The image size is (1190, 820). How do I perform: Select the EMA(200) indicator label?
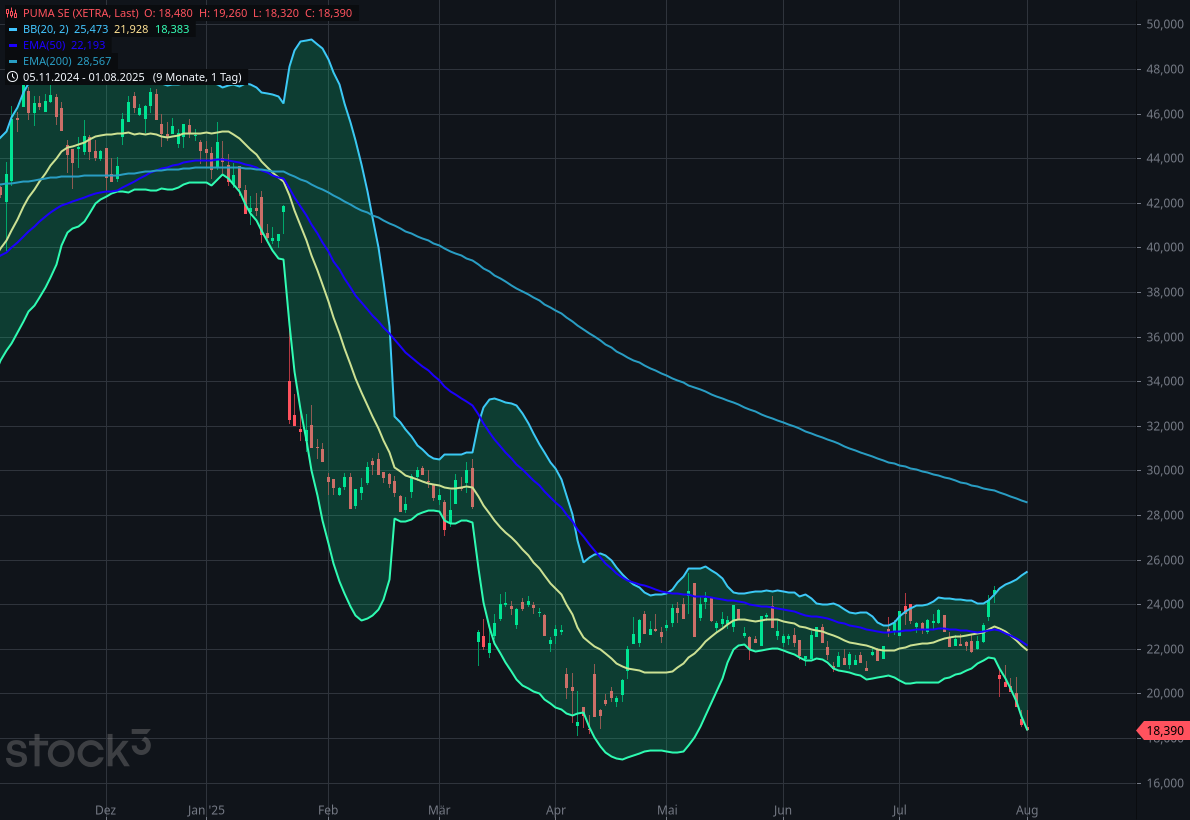(47, 61)
